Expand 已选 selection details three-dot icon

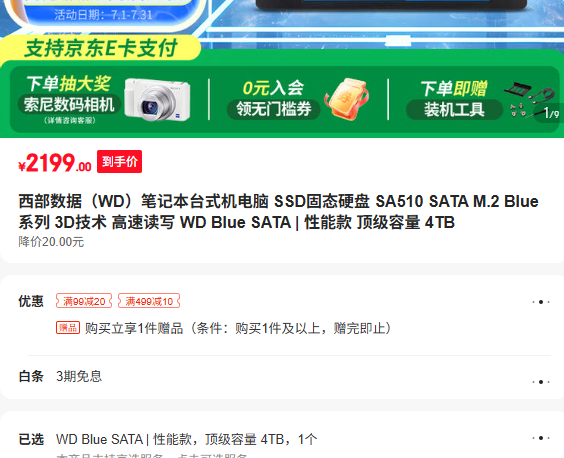(x=541, y=438)
